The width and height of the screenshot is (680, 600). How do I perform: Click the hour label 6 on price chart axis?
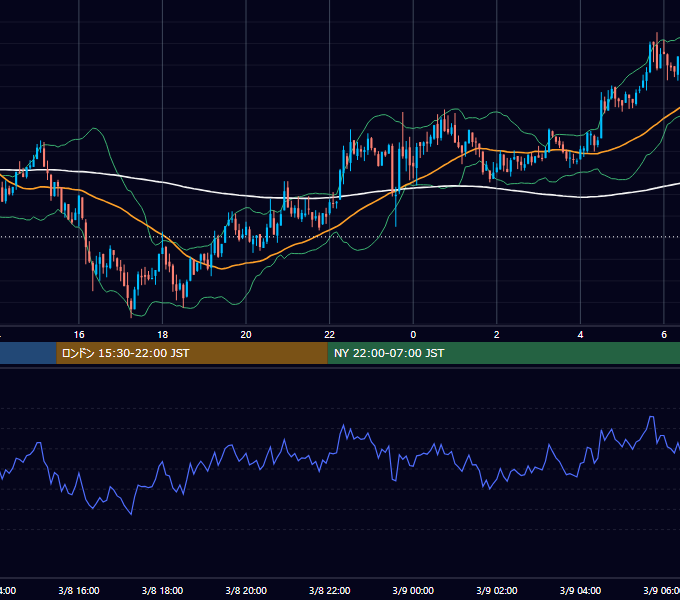(664, 335)
